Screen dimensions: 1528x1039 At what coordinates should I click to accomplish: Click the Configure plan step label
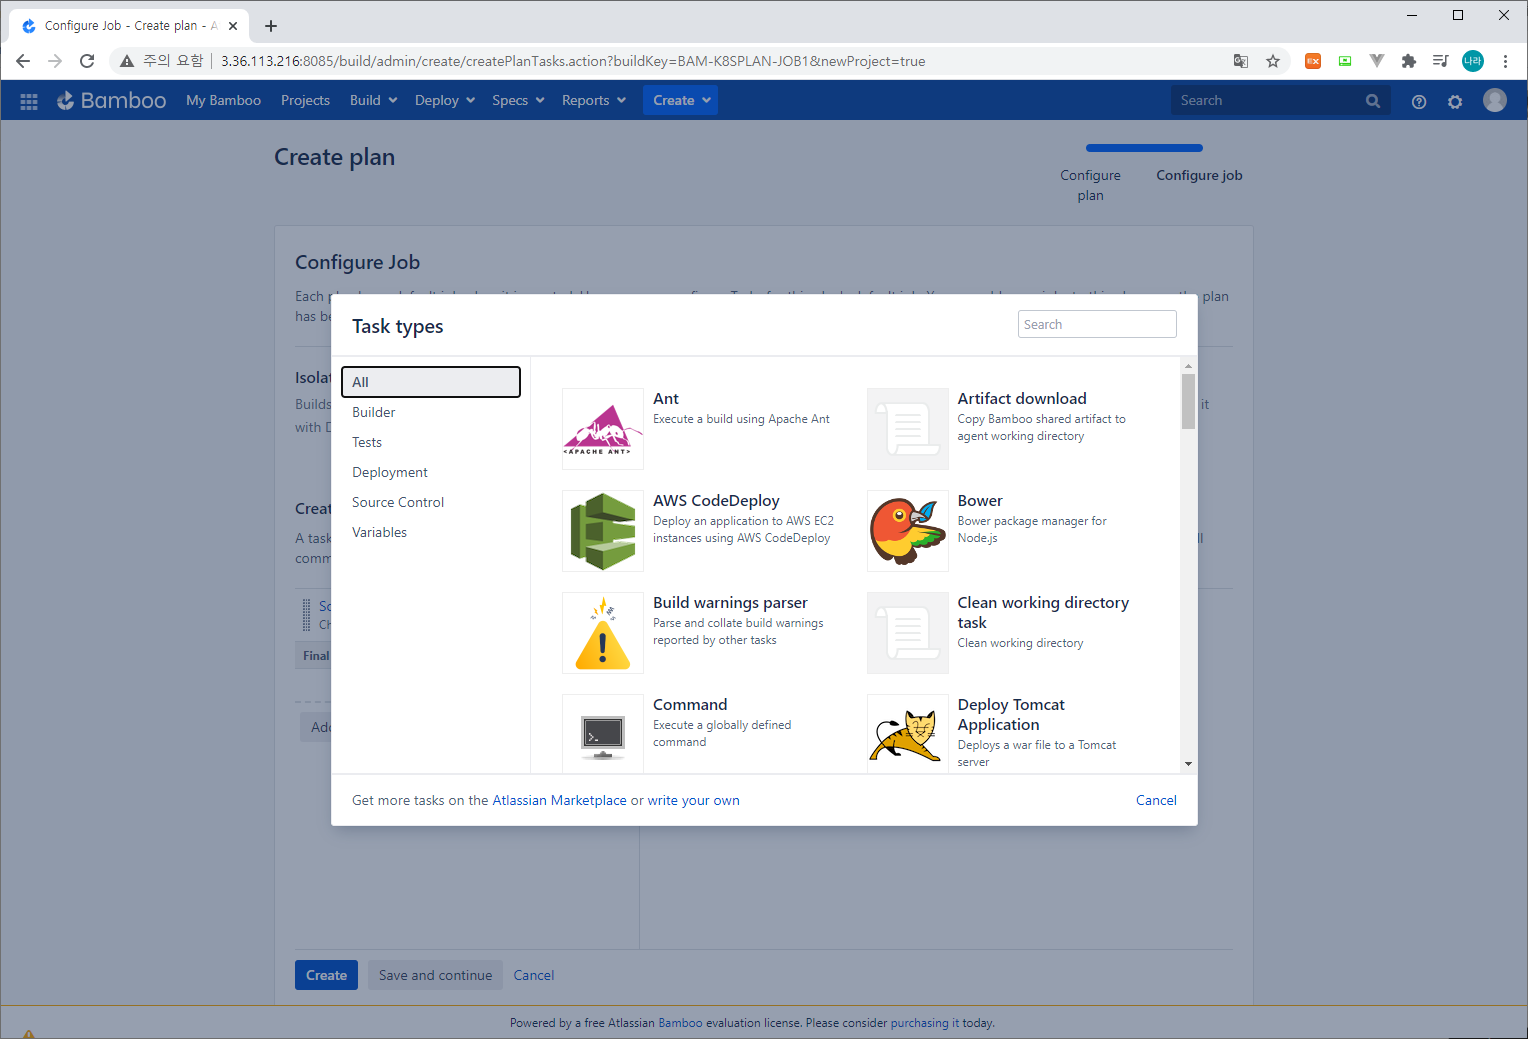tap(1090, 185)
